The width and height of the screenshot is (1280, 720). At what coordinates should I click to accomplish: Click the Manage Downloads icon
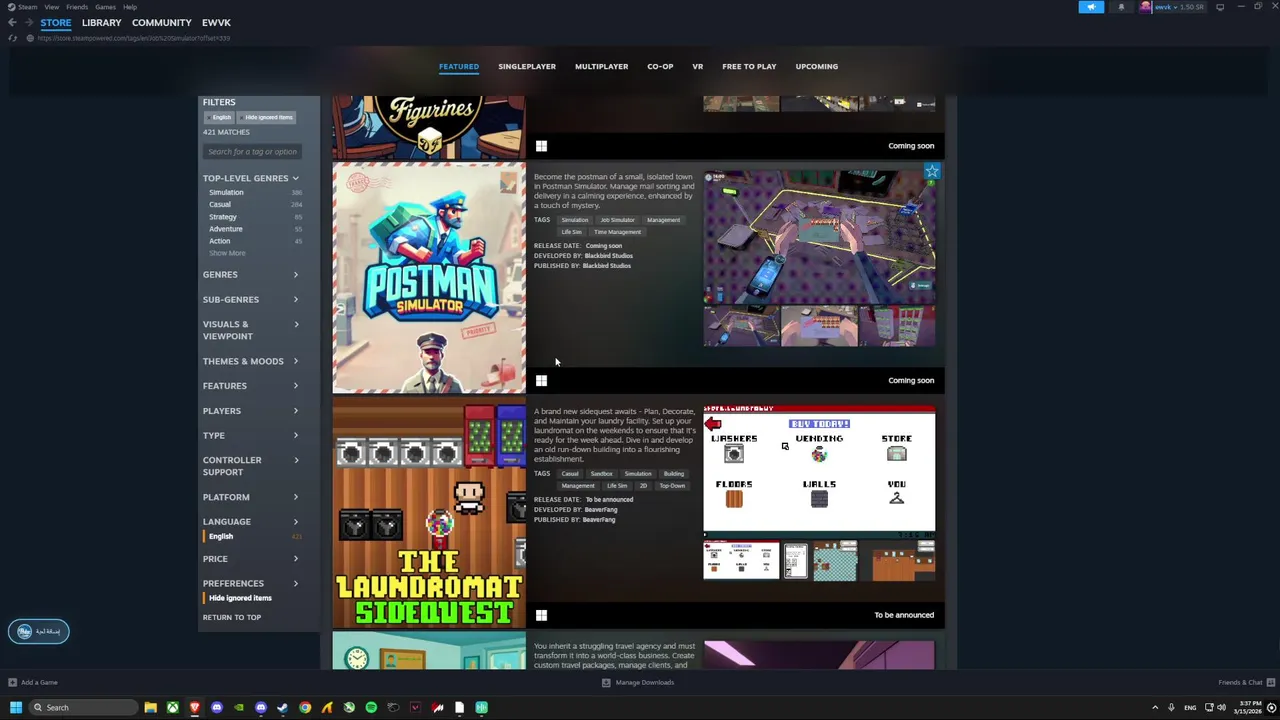(606, 683)
